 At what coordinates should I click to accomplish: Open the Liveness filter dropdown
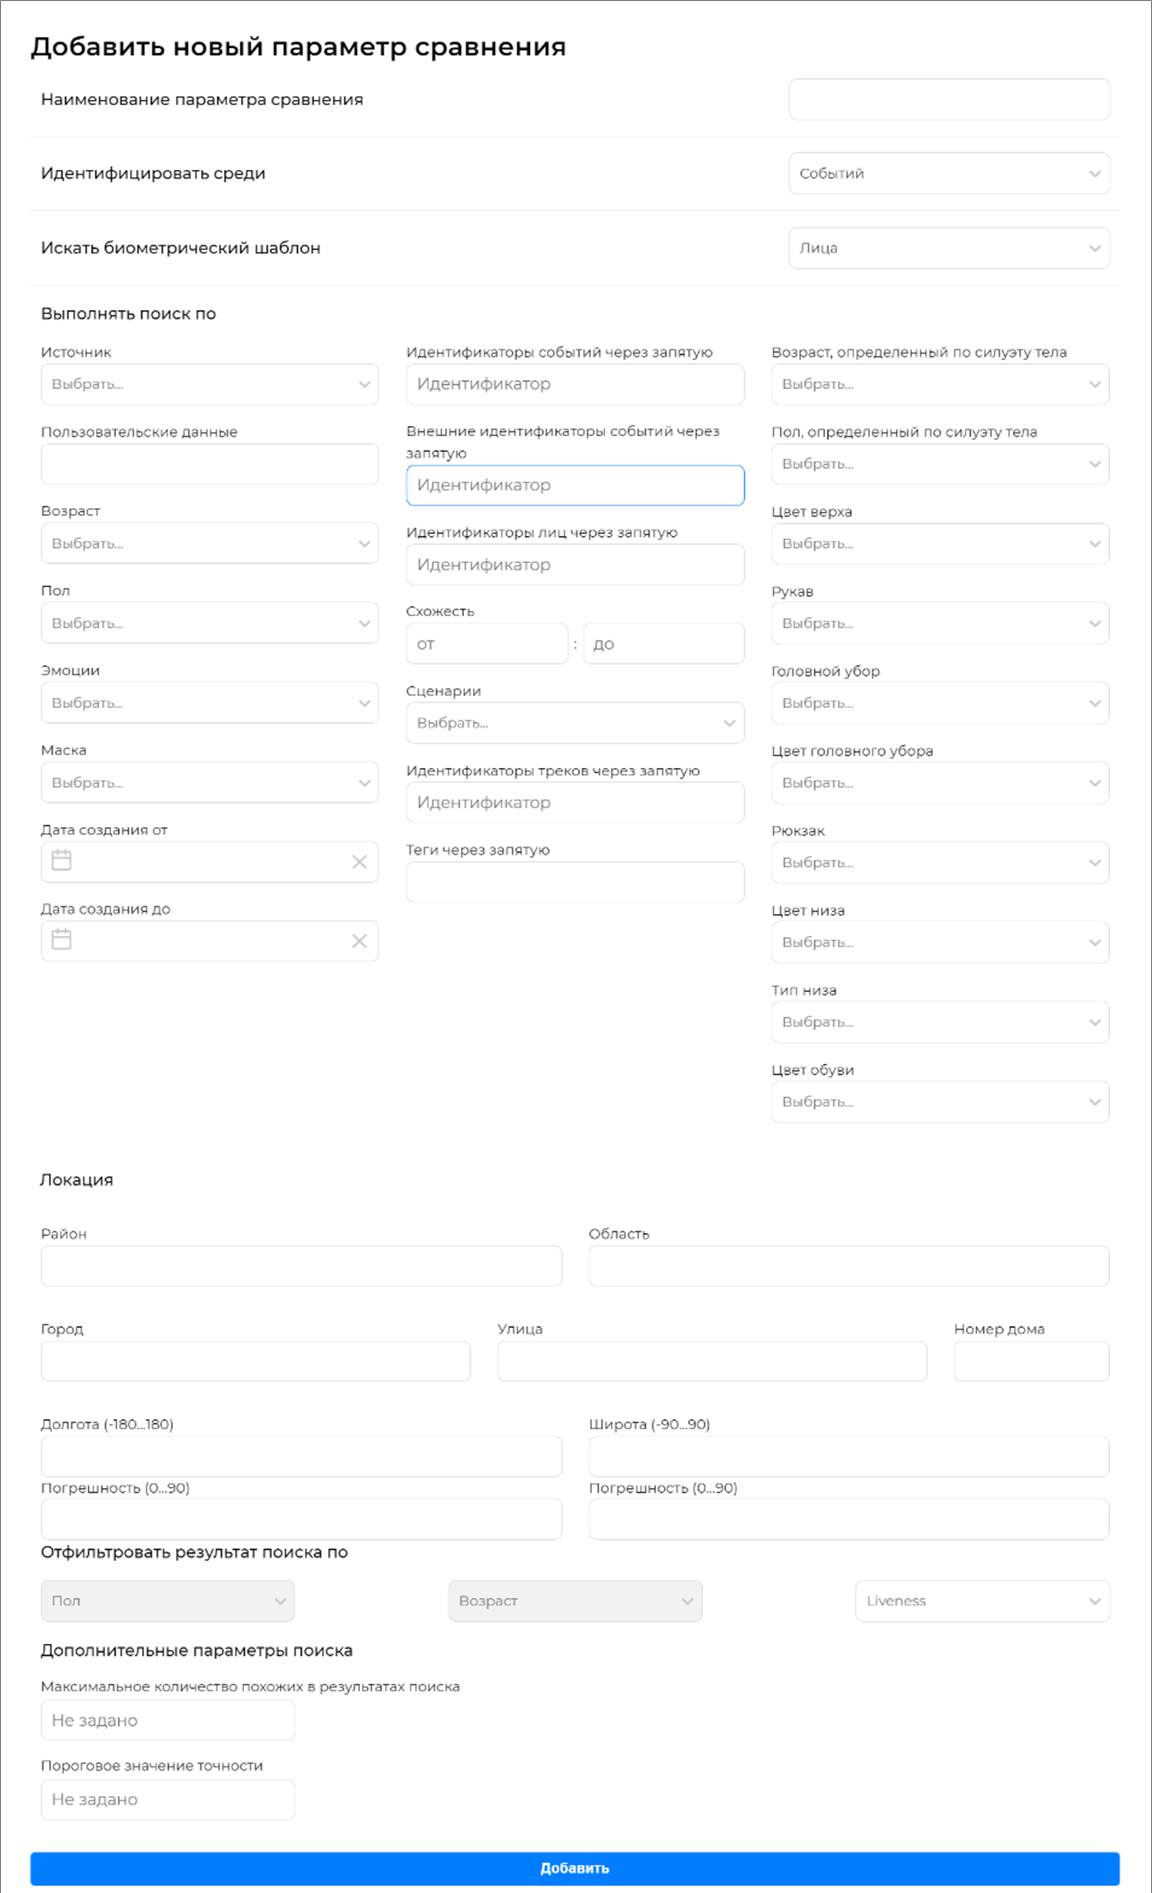(981, 1601)
